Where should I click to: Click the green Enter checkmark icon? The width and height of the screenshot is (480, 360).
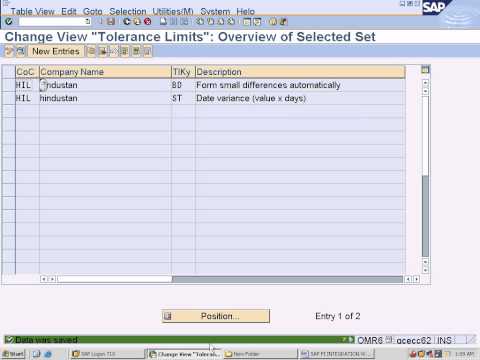pyautogui.click(x=9, y=22)
